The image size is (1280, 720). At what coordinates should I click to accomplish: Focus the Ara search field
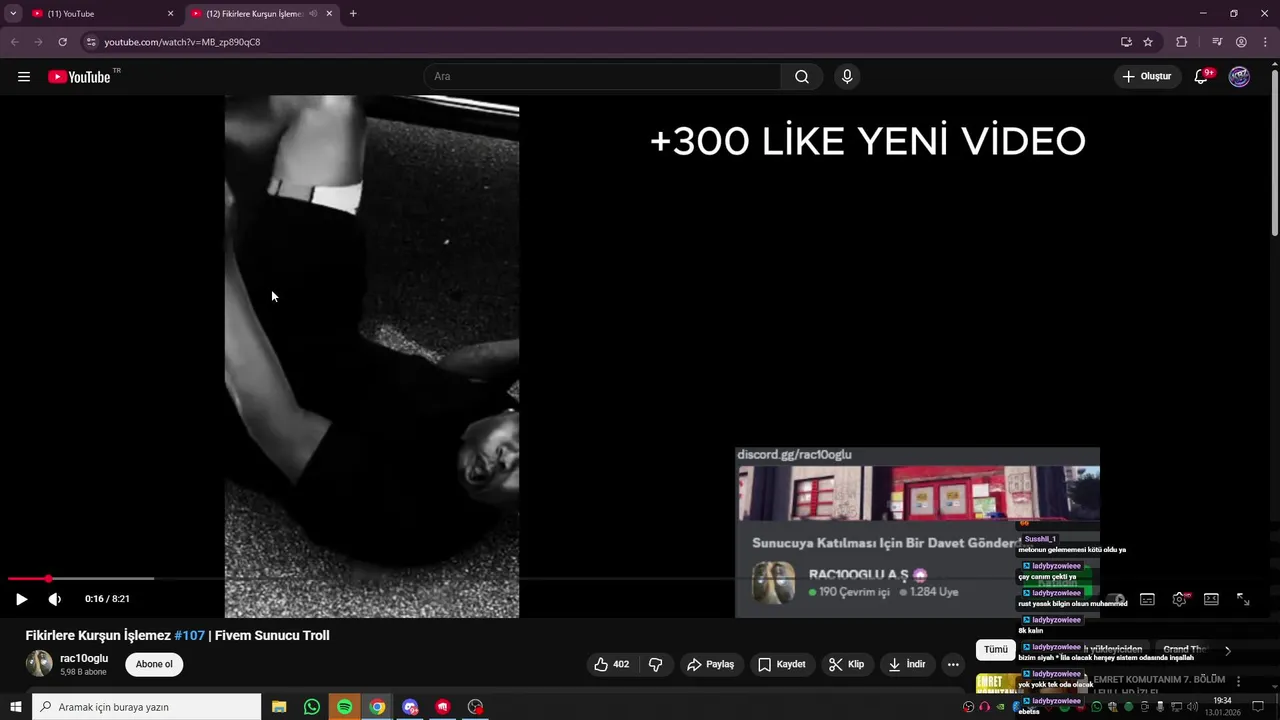[x=602, y=77]
